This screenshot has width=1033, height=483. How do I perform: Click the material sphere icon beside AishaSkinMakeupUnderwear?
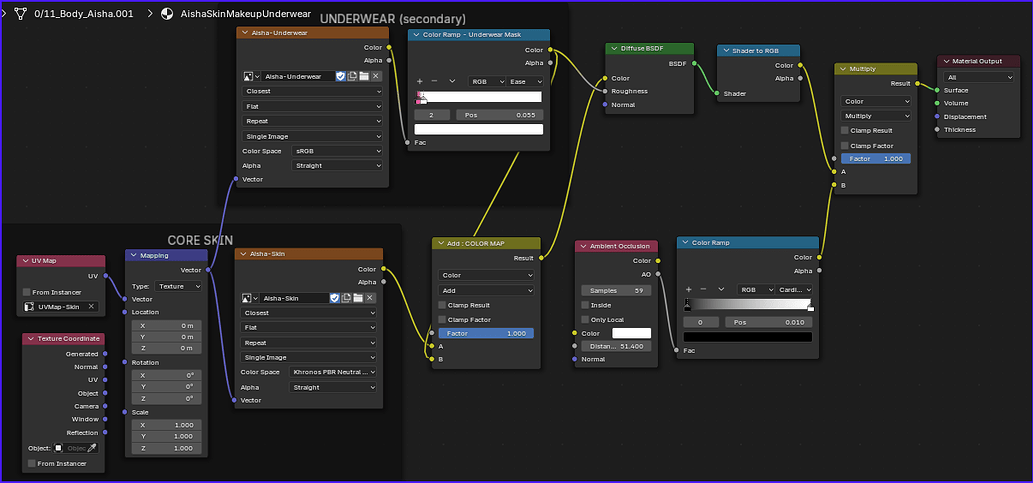(x=168, y=13)
